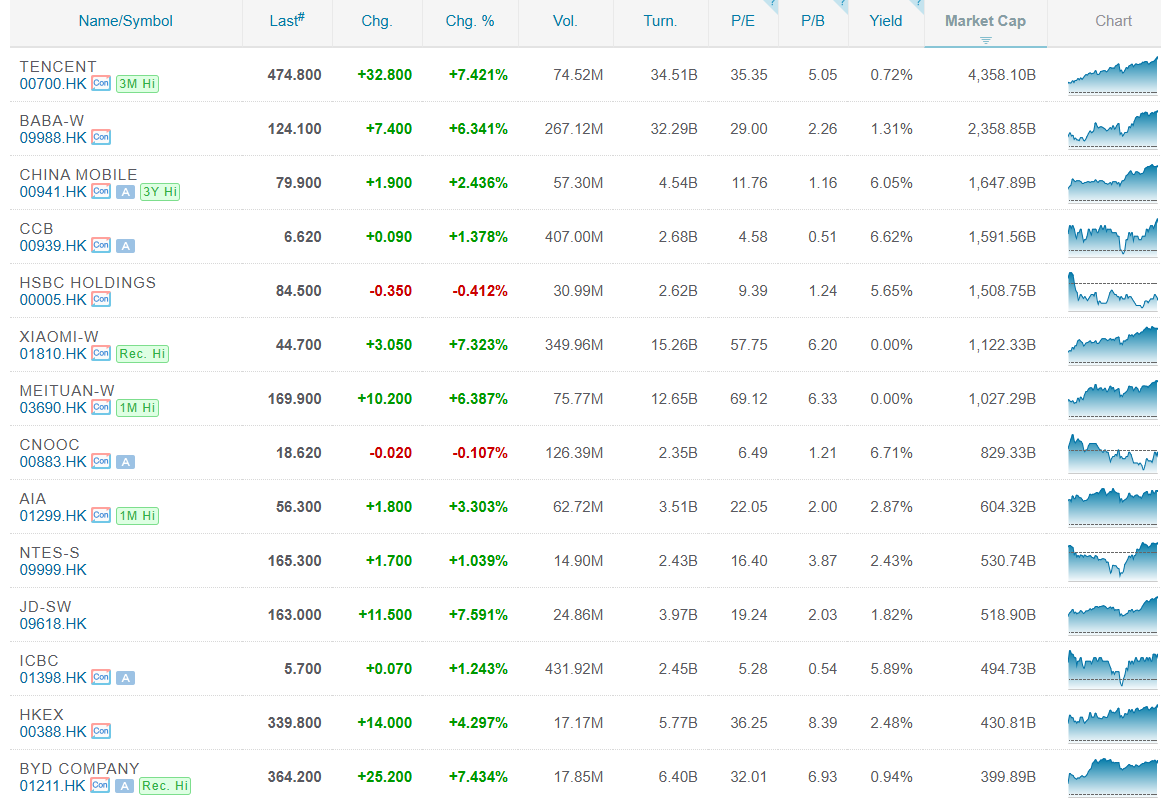Click JD-SW percent change +7.591%
Image resolution: width=1161 pixels, height=801 pixels.
[478, 615]
